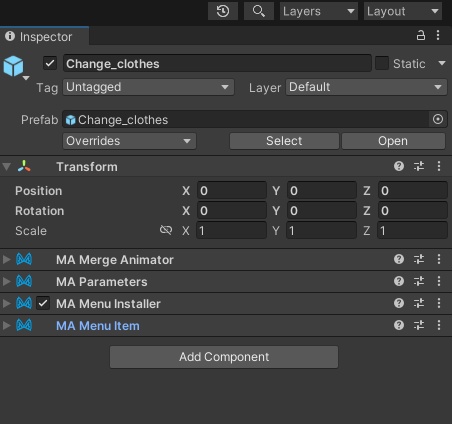Open the Tag Untagged dropdown

click(x=148, y=87)
